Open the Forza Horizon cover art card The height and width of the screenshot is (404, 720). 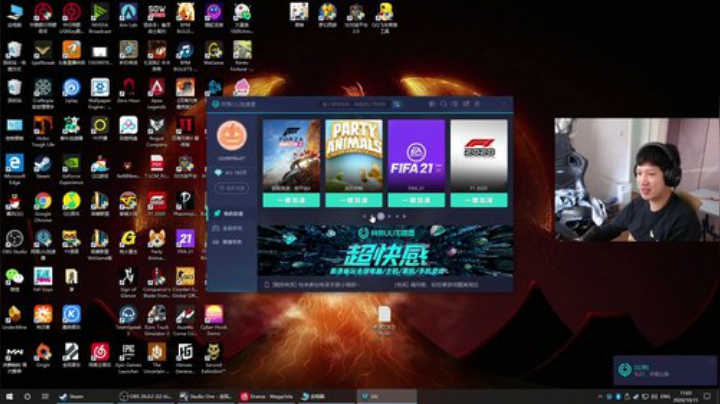pos(291,155)
